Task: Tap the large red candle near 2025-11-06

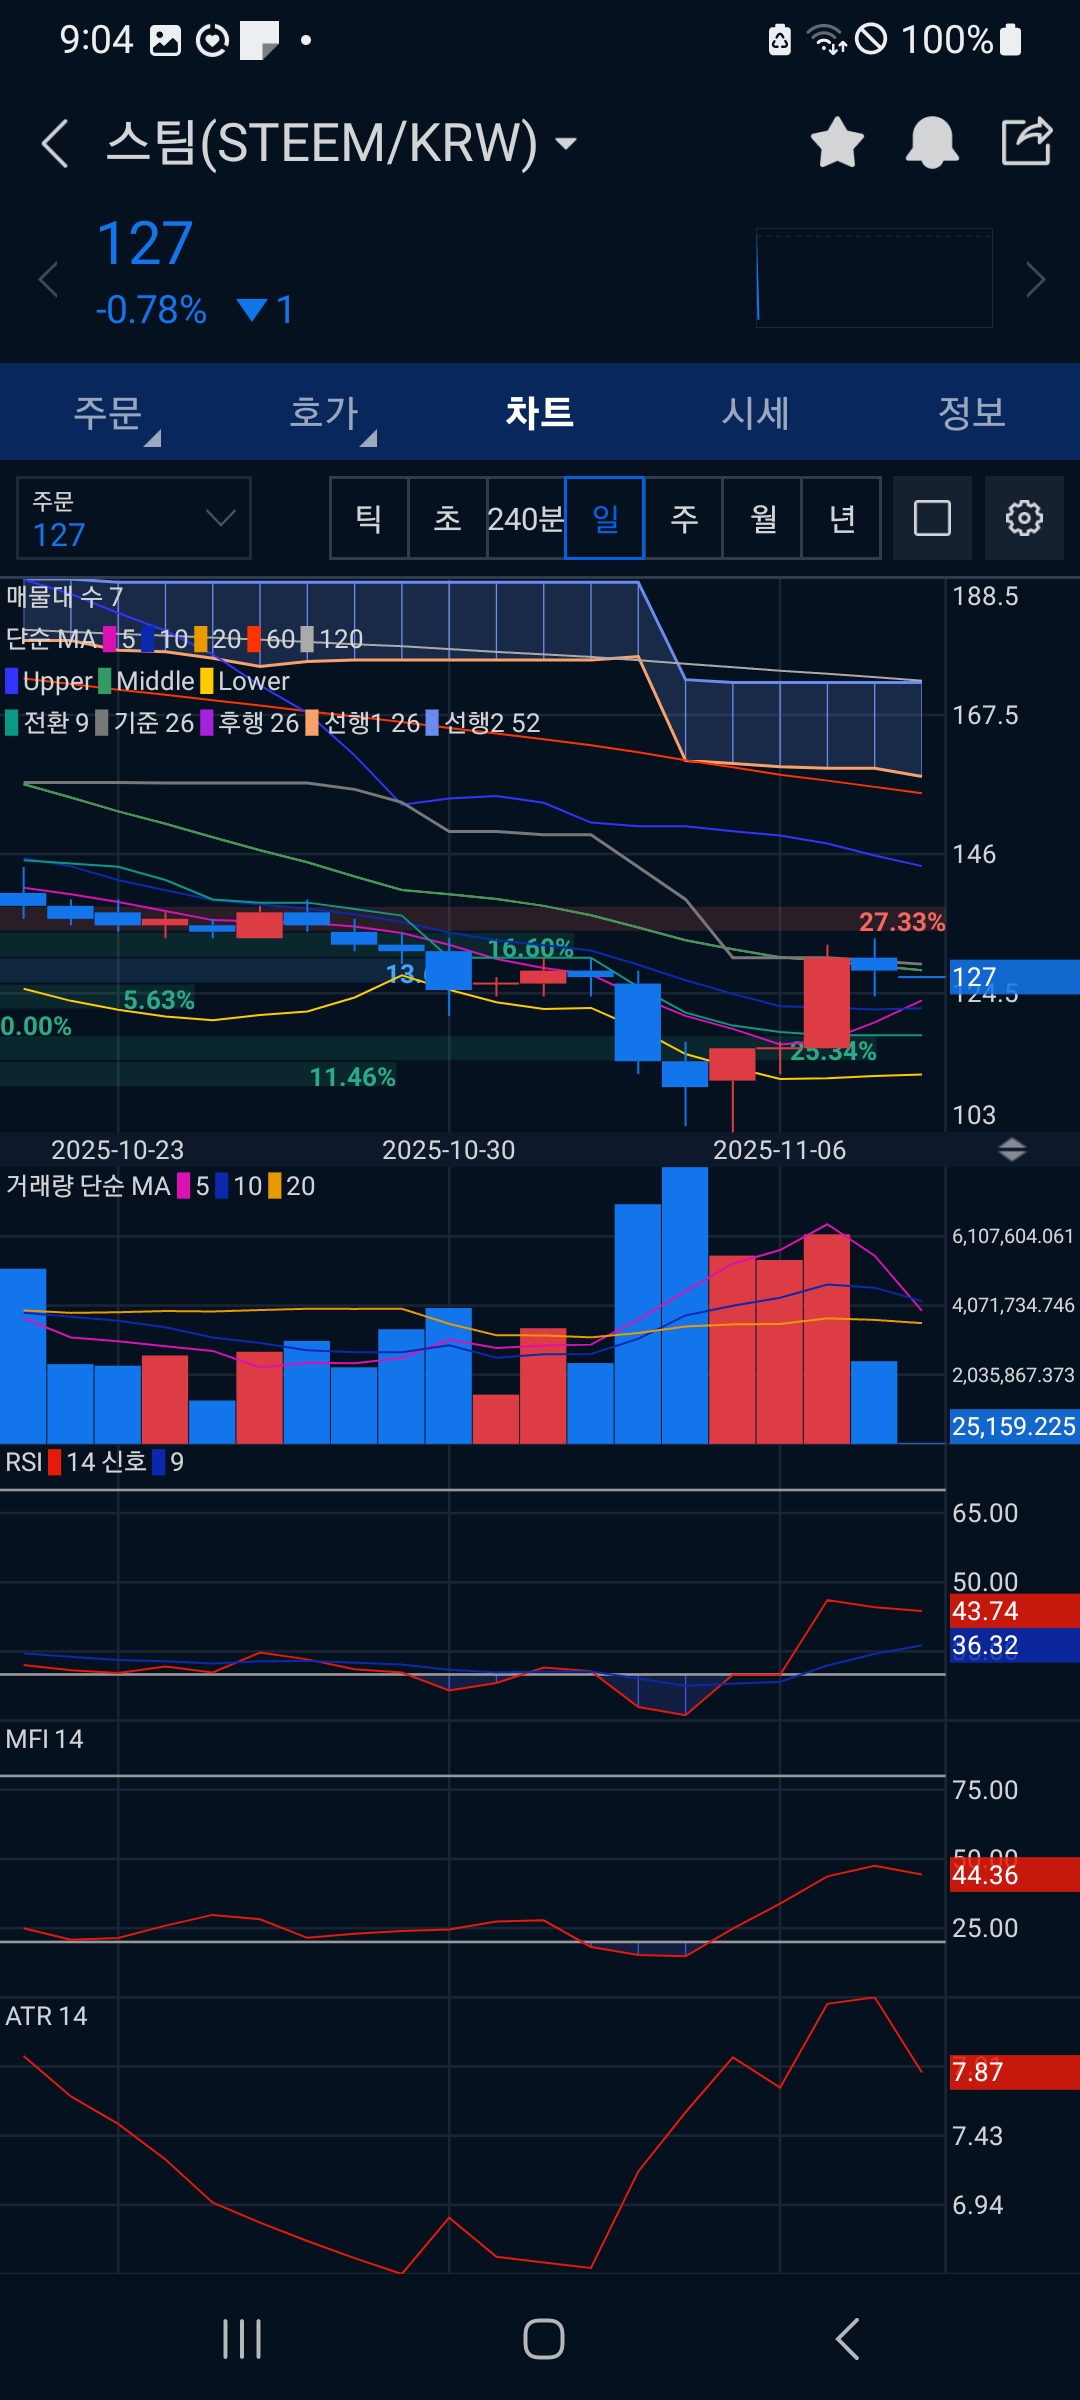Action: [827, 1003]
